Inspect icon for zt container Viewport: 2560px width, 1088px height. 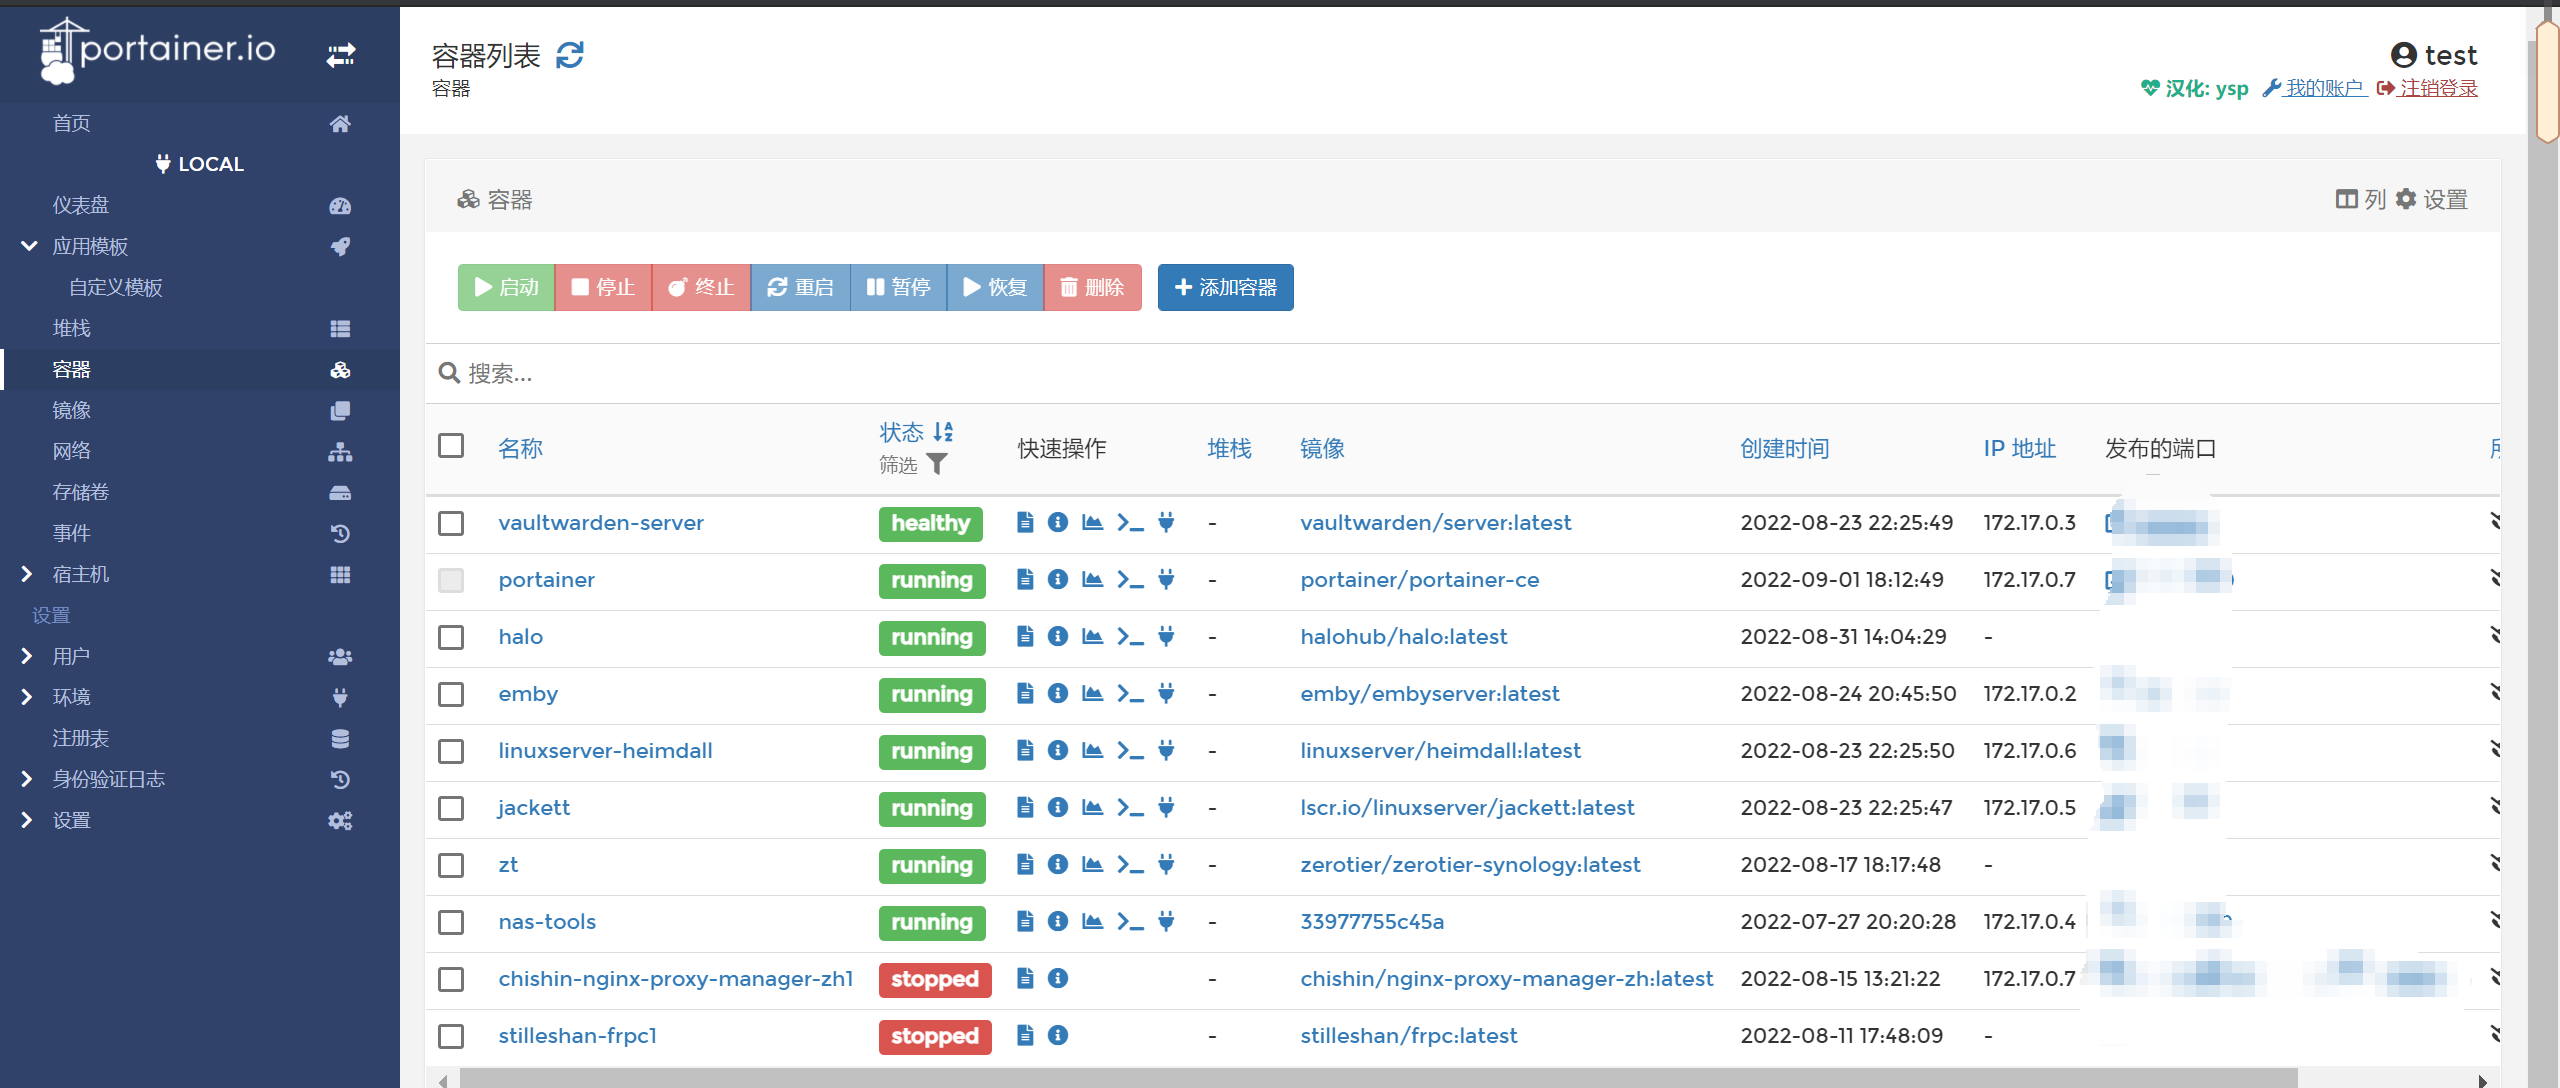[x=1057, y=864]
